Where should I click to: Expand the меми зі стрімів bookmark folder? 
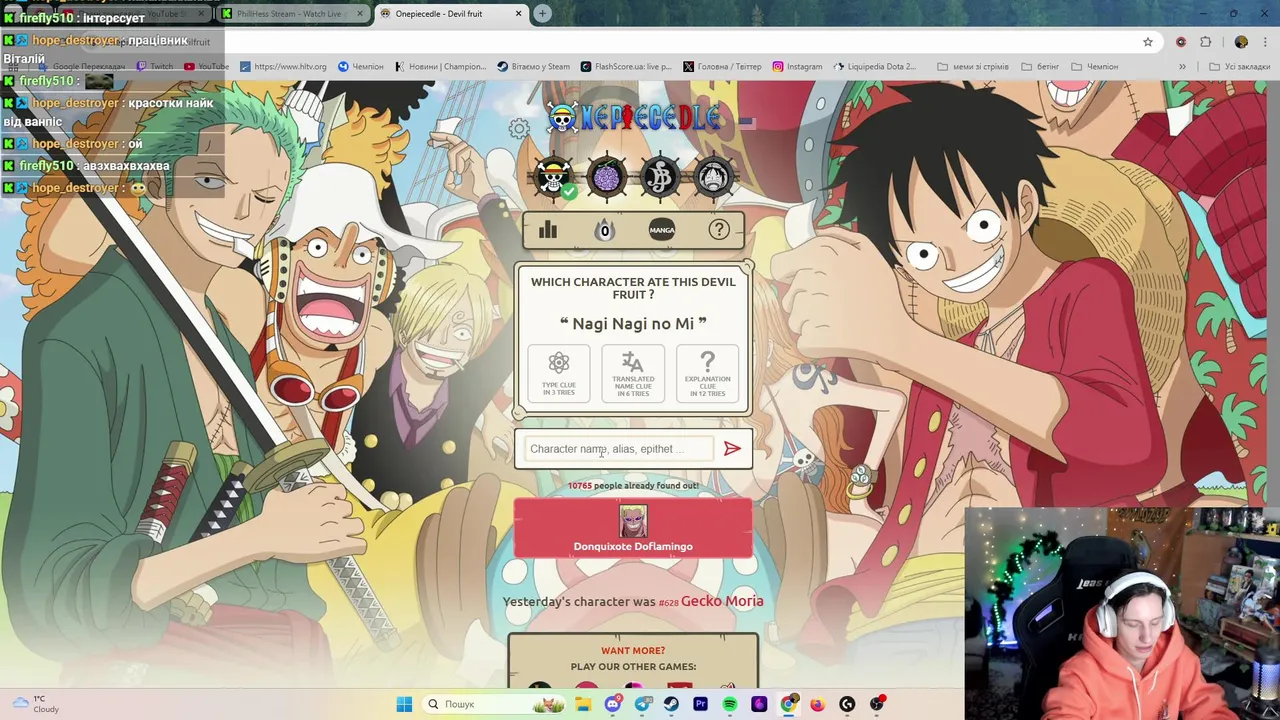coord(973,67)
